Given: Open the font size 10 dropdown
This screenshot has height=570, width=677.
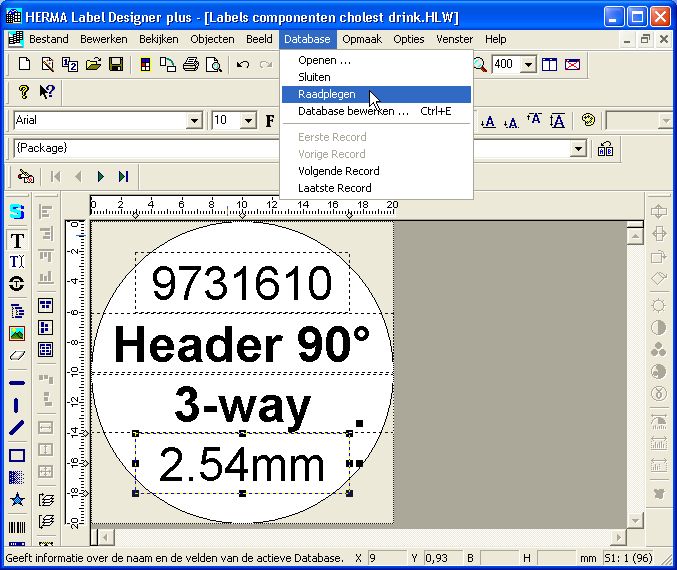Looking at the screenshot, I should (x=248, y=121).
